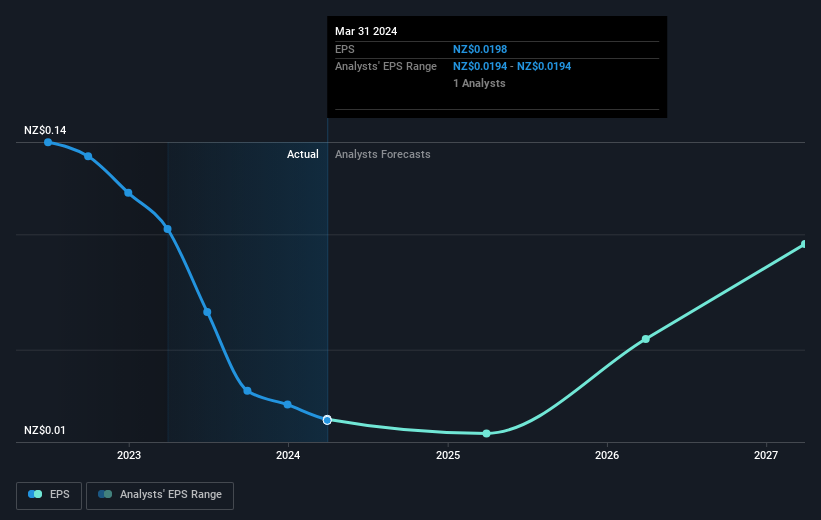The width and height of the screenshot is (821, 520).
Task: Select the highlighted Mar 31 2024 data point
Action: click(327, 420)
